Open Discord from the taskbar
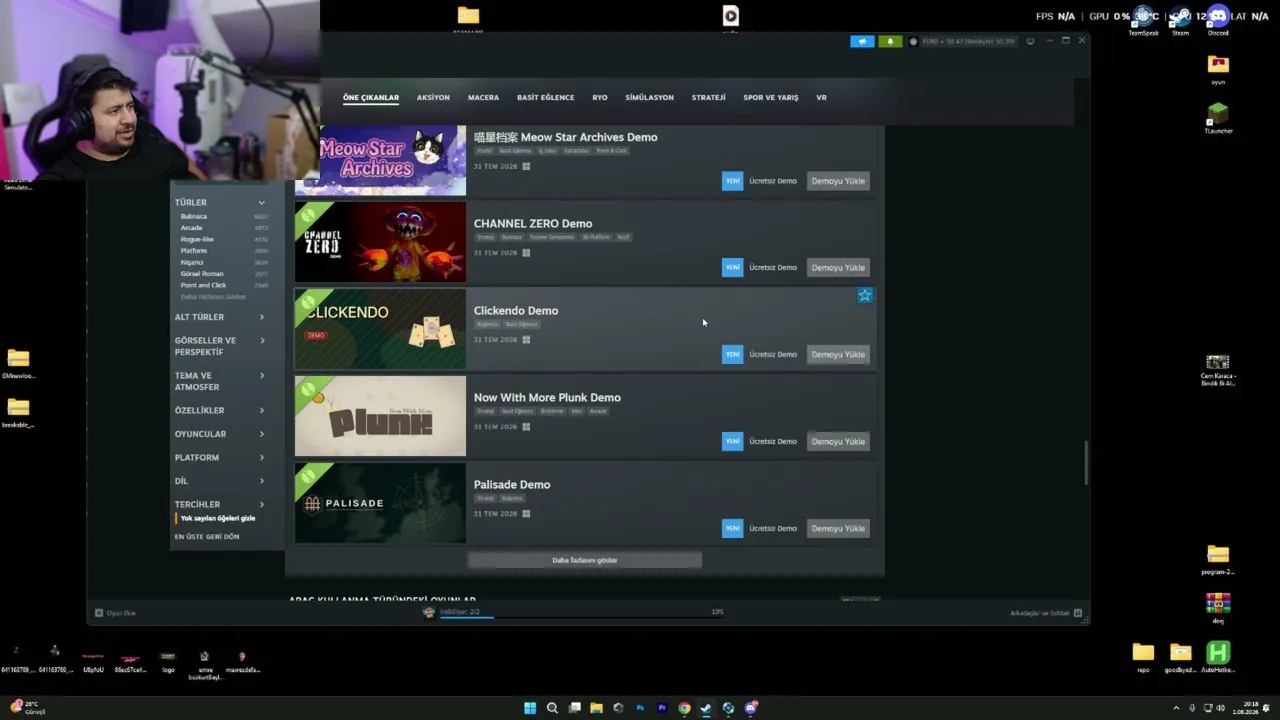Viewport: 1280px width, 720px height. point(750,708)
